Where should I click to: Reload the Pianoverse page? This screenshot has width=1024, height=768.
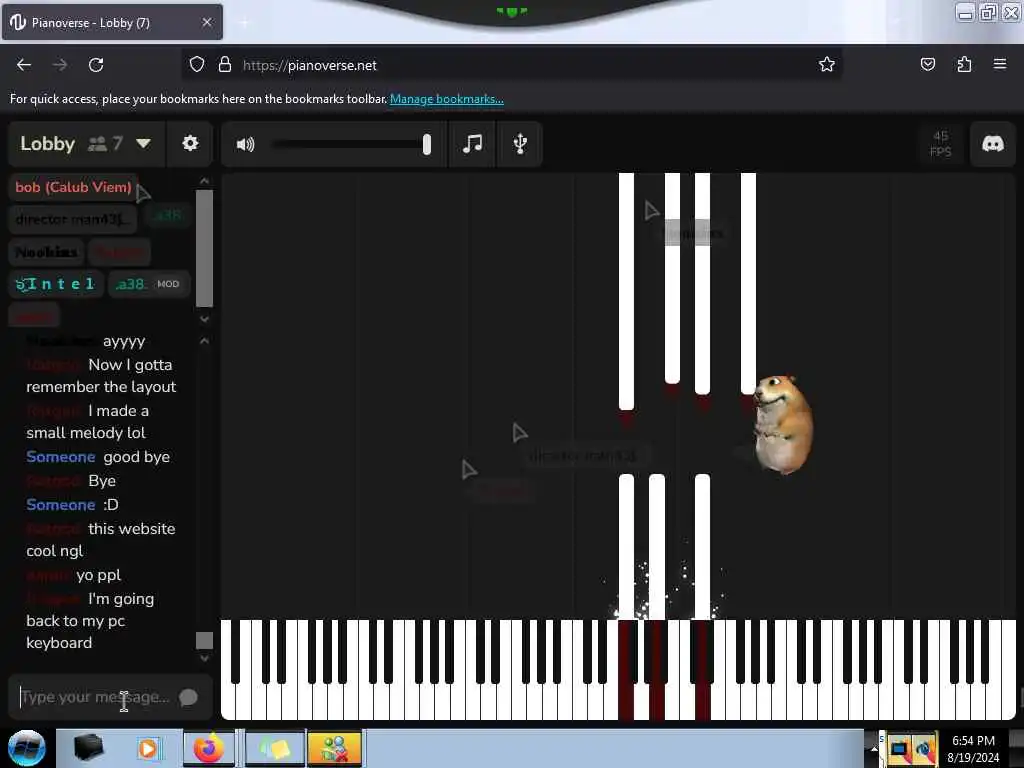click(x=96, y=65)
